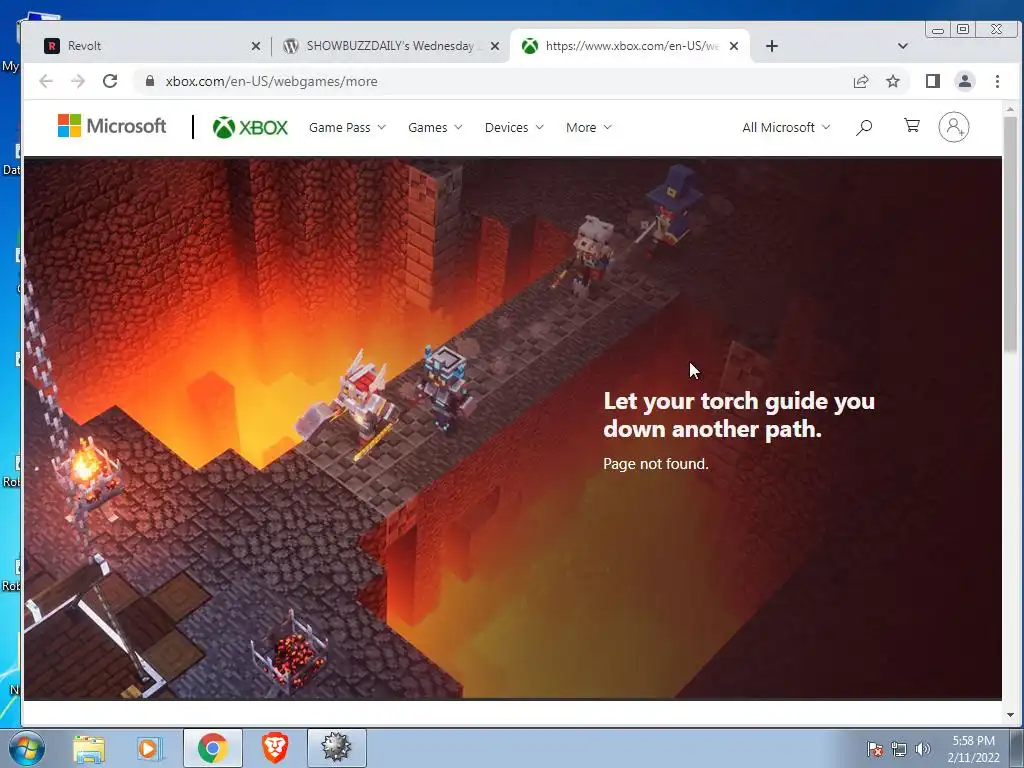1024x768 pixels.
Task: Restore down the Chrome window
Action: (x=963, y=29)
